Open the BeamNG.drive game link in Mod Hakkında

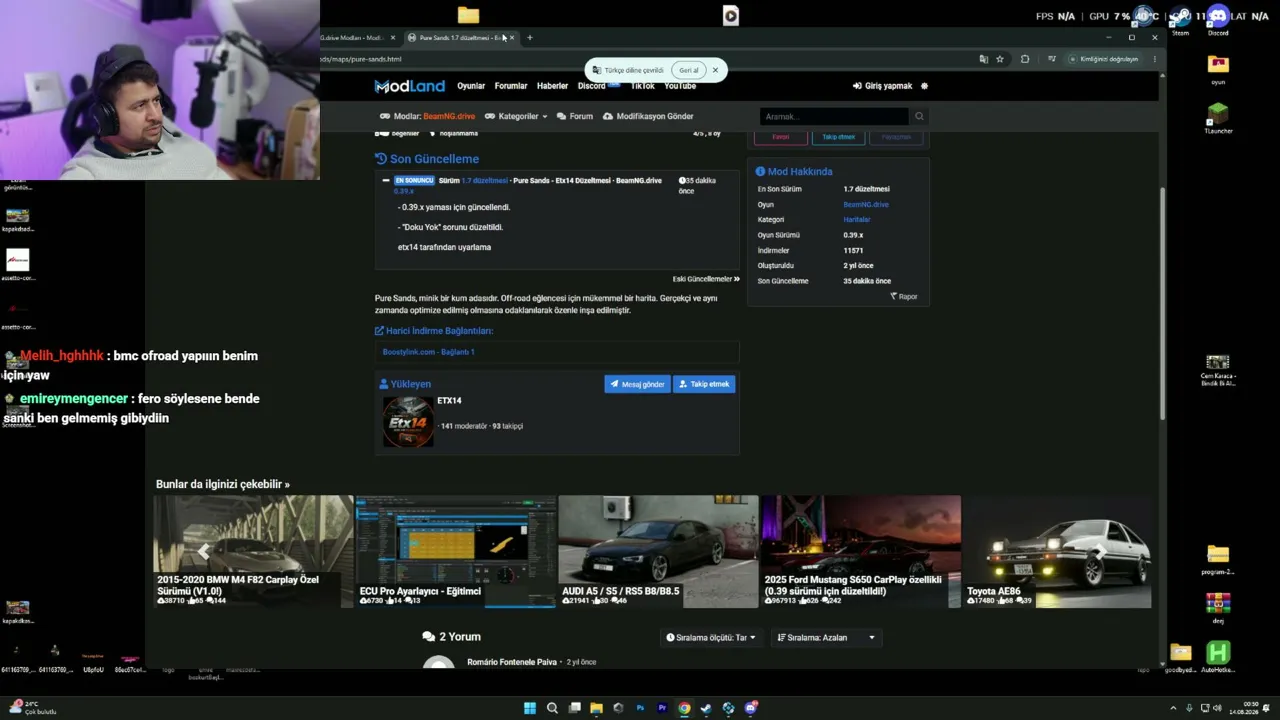(866, 204)
